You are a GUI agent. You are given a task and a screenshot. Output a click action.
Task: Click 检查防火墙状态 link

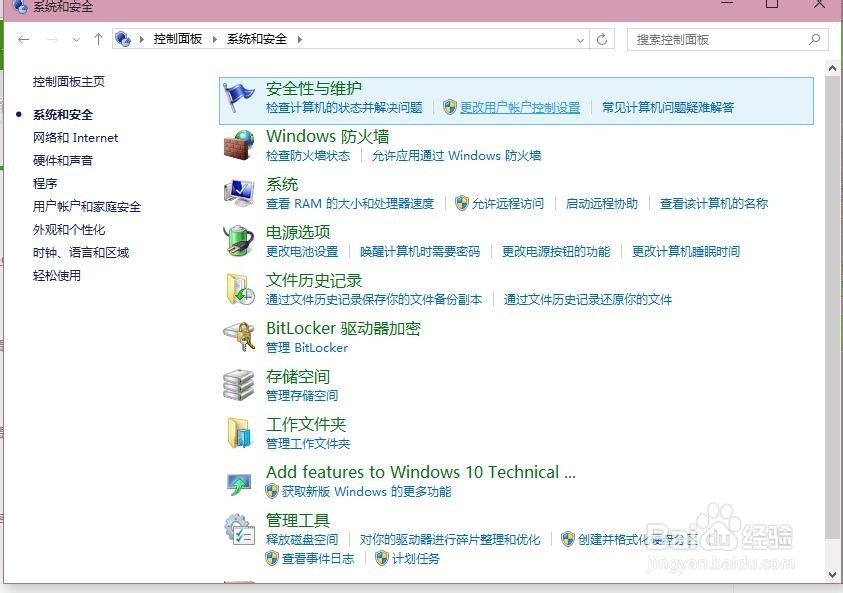[308, 155]
